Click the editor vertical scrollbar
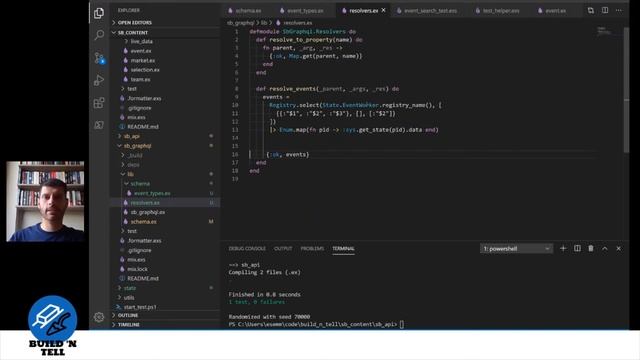This screenshot has width=640, height=360. [x=626, y=90]
